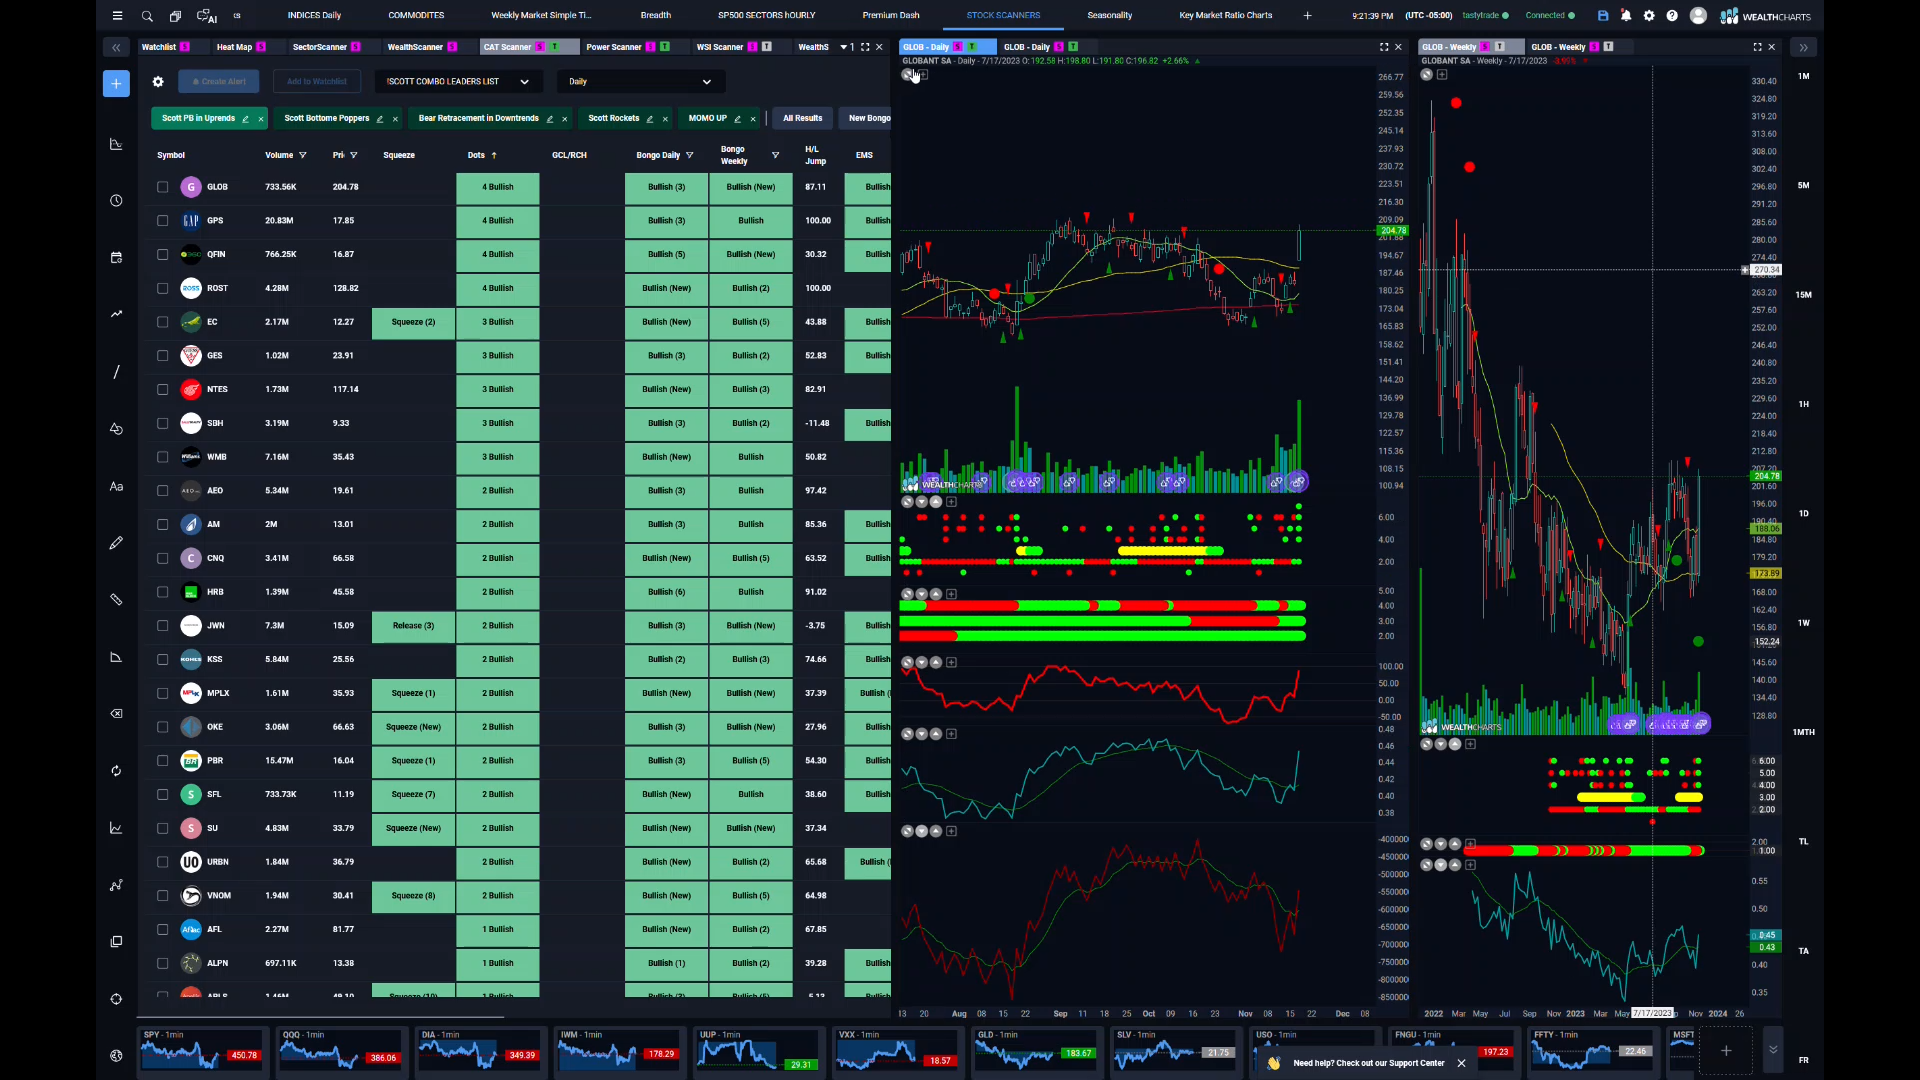The width and height of the screenshot is (1920, 1080).
Task: Open the user profile avatar
Action: pos(1698,16)
